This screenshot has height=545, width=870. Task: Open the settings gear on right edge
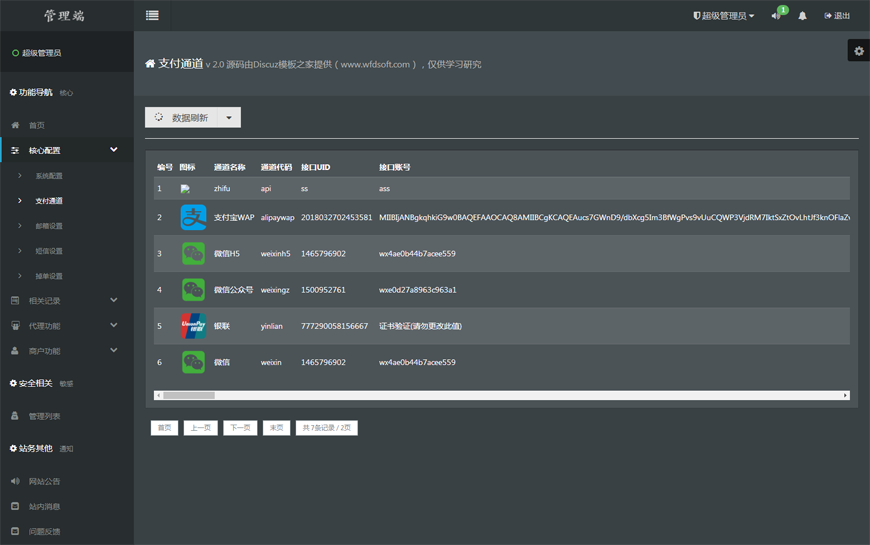point(858,51)
